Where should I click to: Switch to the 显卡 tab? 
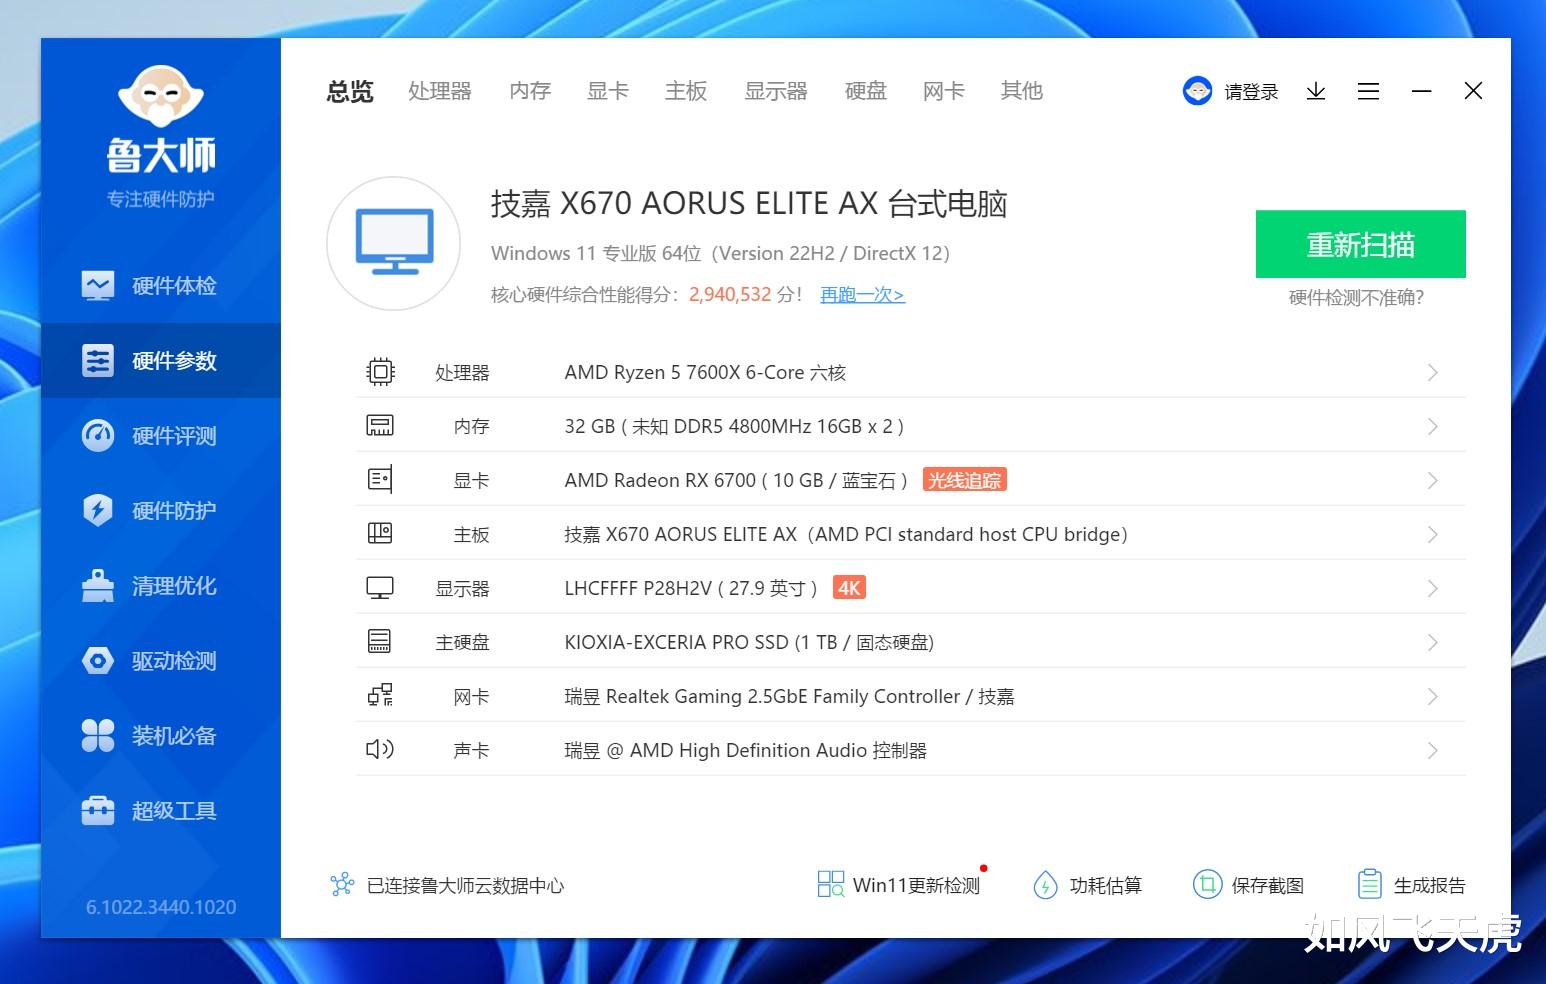coord(607,91)
